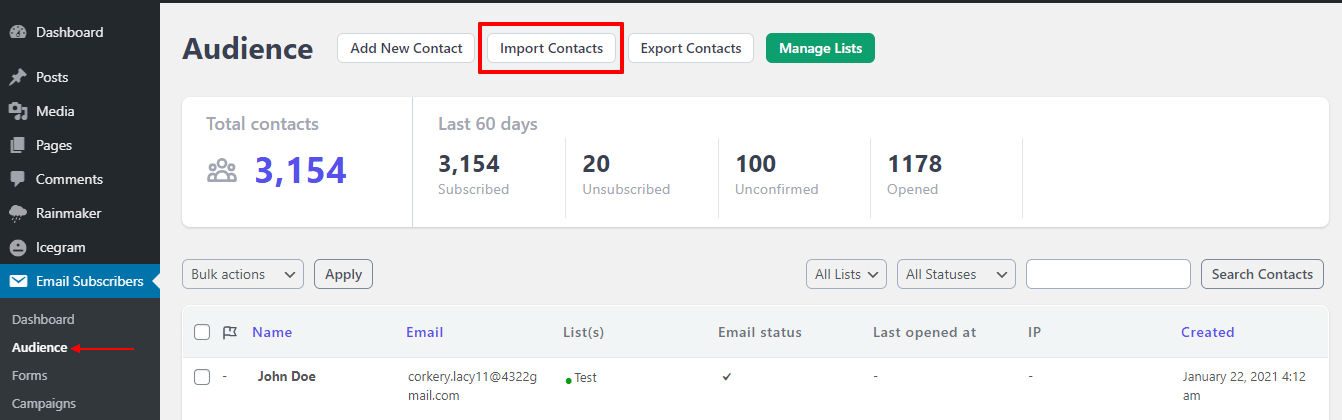Open the Dashboard gauge icon in sidebar

(18, 32)
